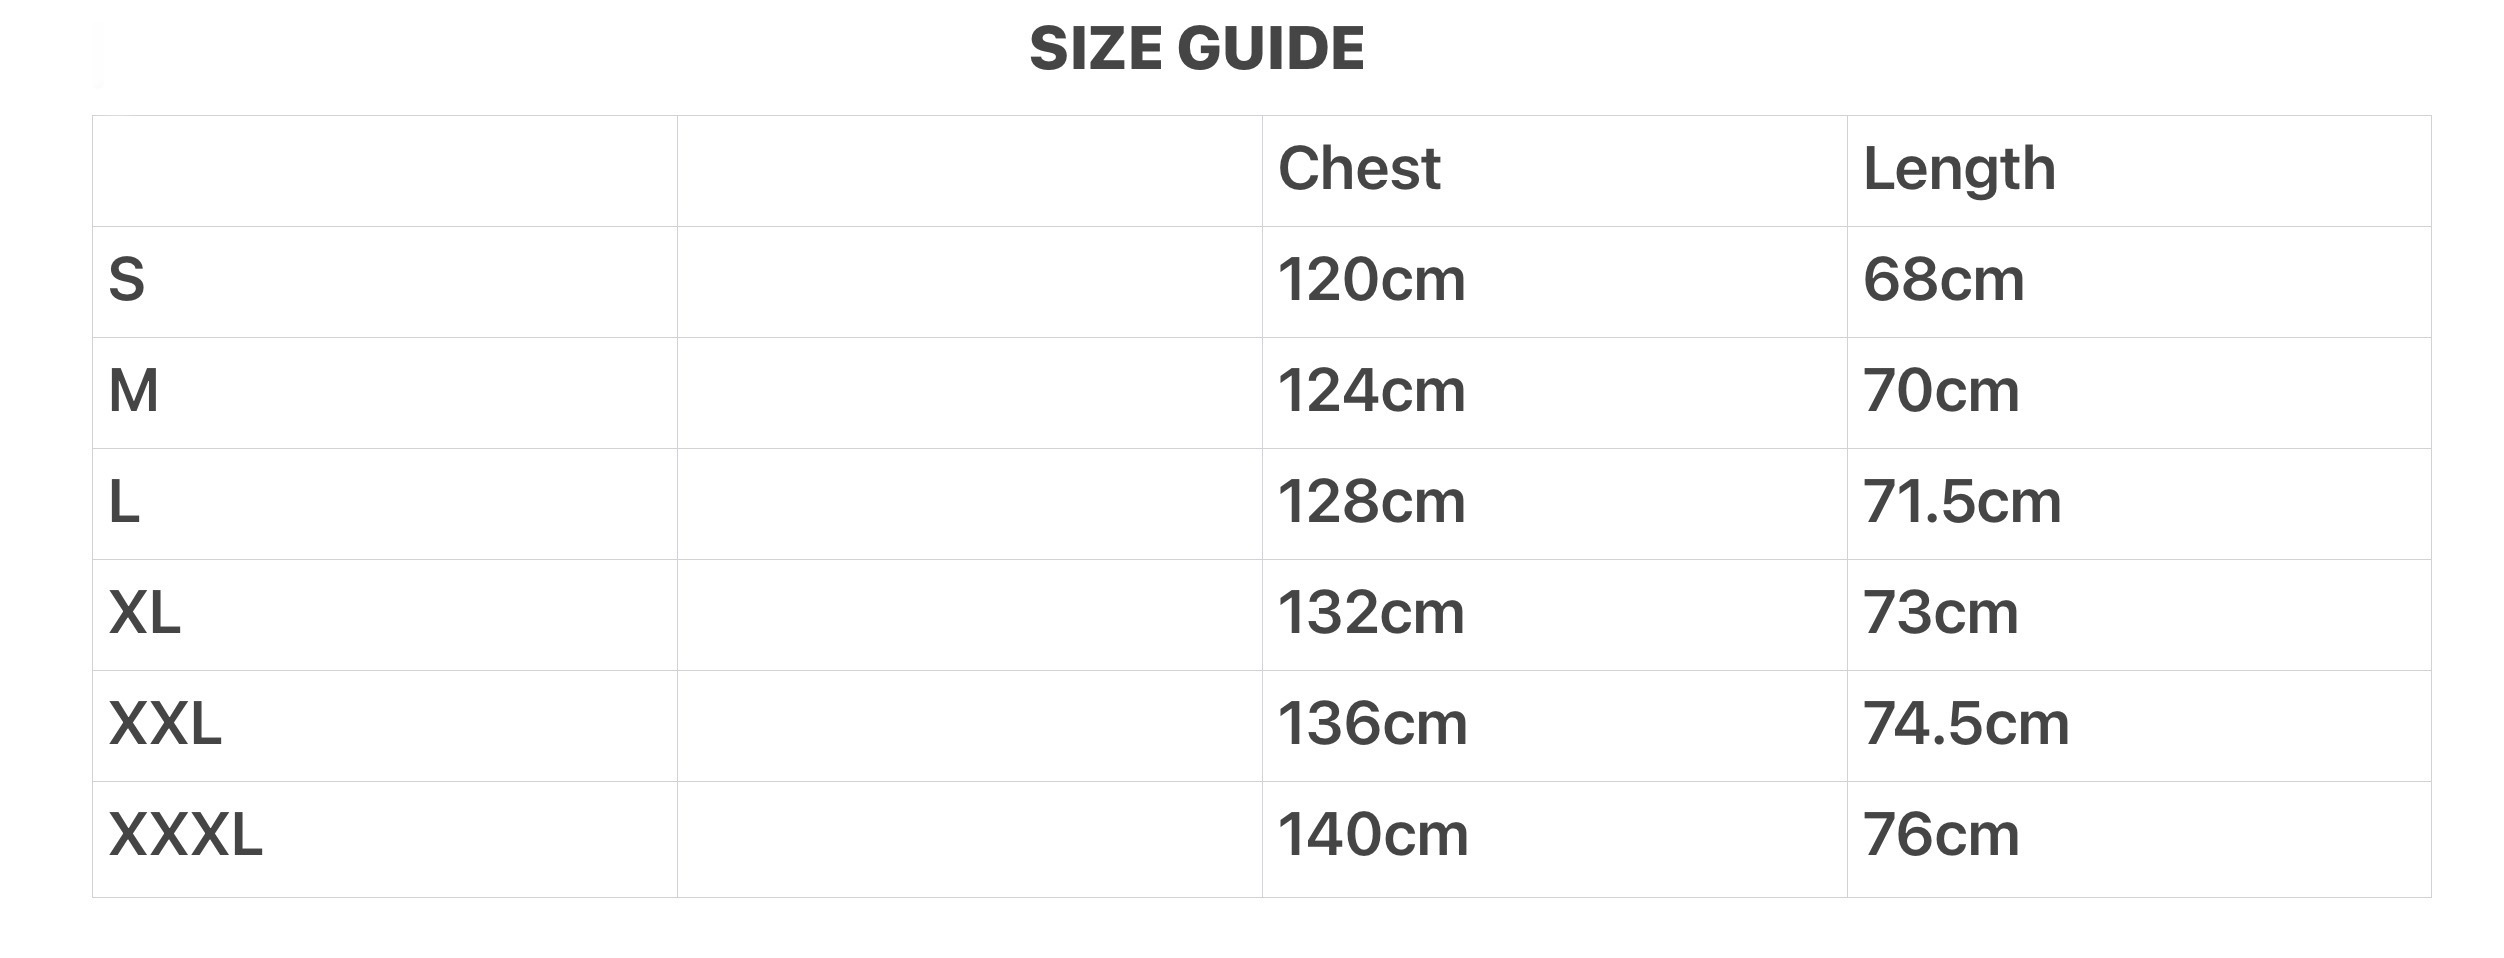2504x958 pixels.
Task: Click the 128cm chest measurement cell
Action: pyautogui.click(x=1371, y=502)
